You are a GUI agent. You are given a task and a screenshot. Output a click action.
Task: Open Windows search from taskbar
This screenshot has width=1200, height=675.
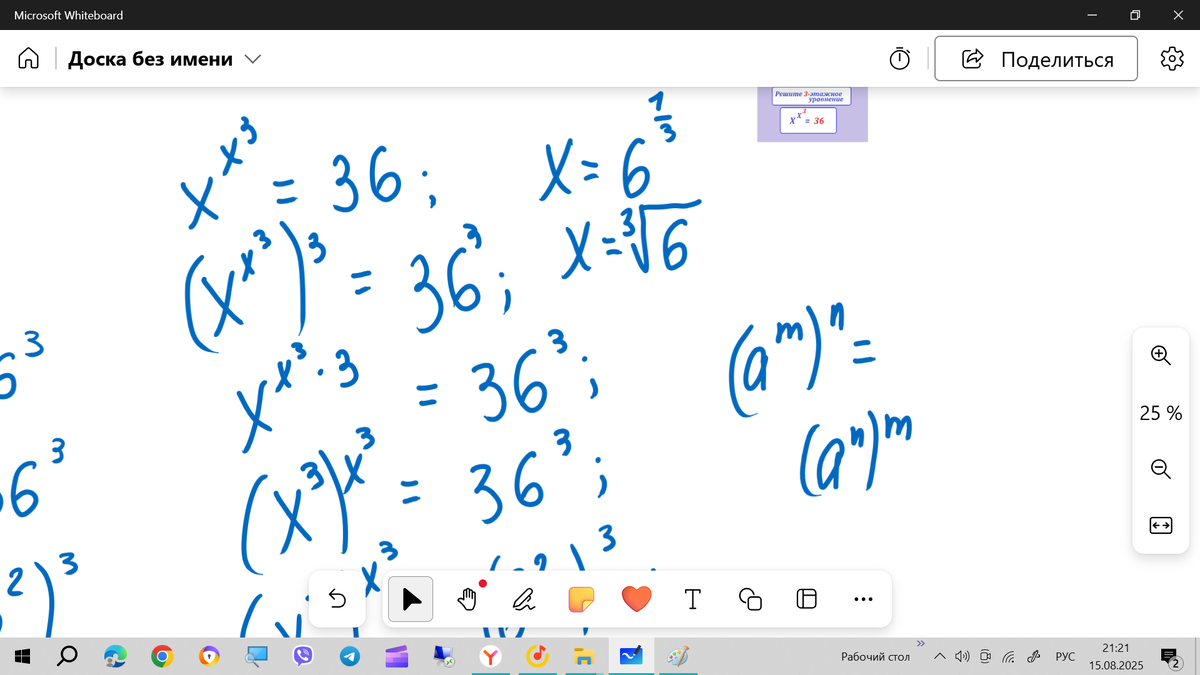pos(68,656)
